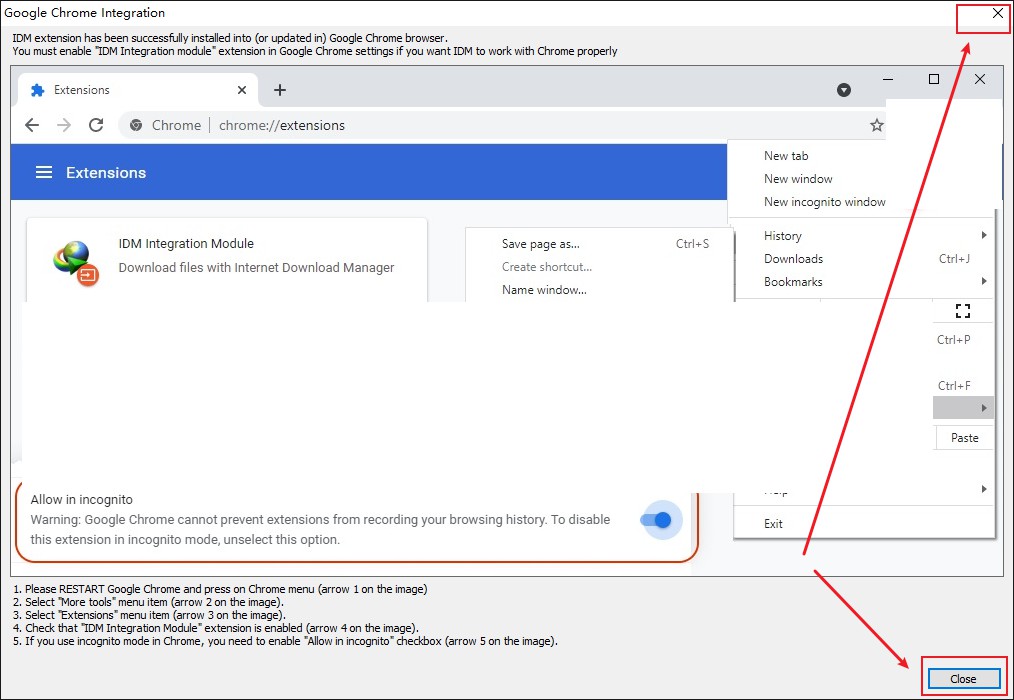Toggle the Allow in incognito switch
Image resolution: width=1014 pixels, height=700 pixels.
(657, 520)
